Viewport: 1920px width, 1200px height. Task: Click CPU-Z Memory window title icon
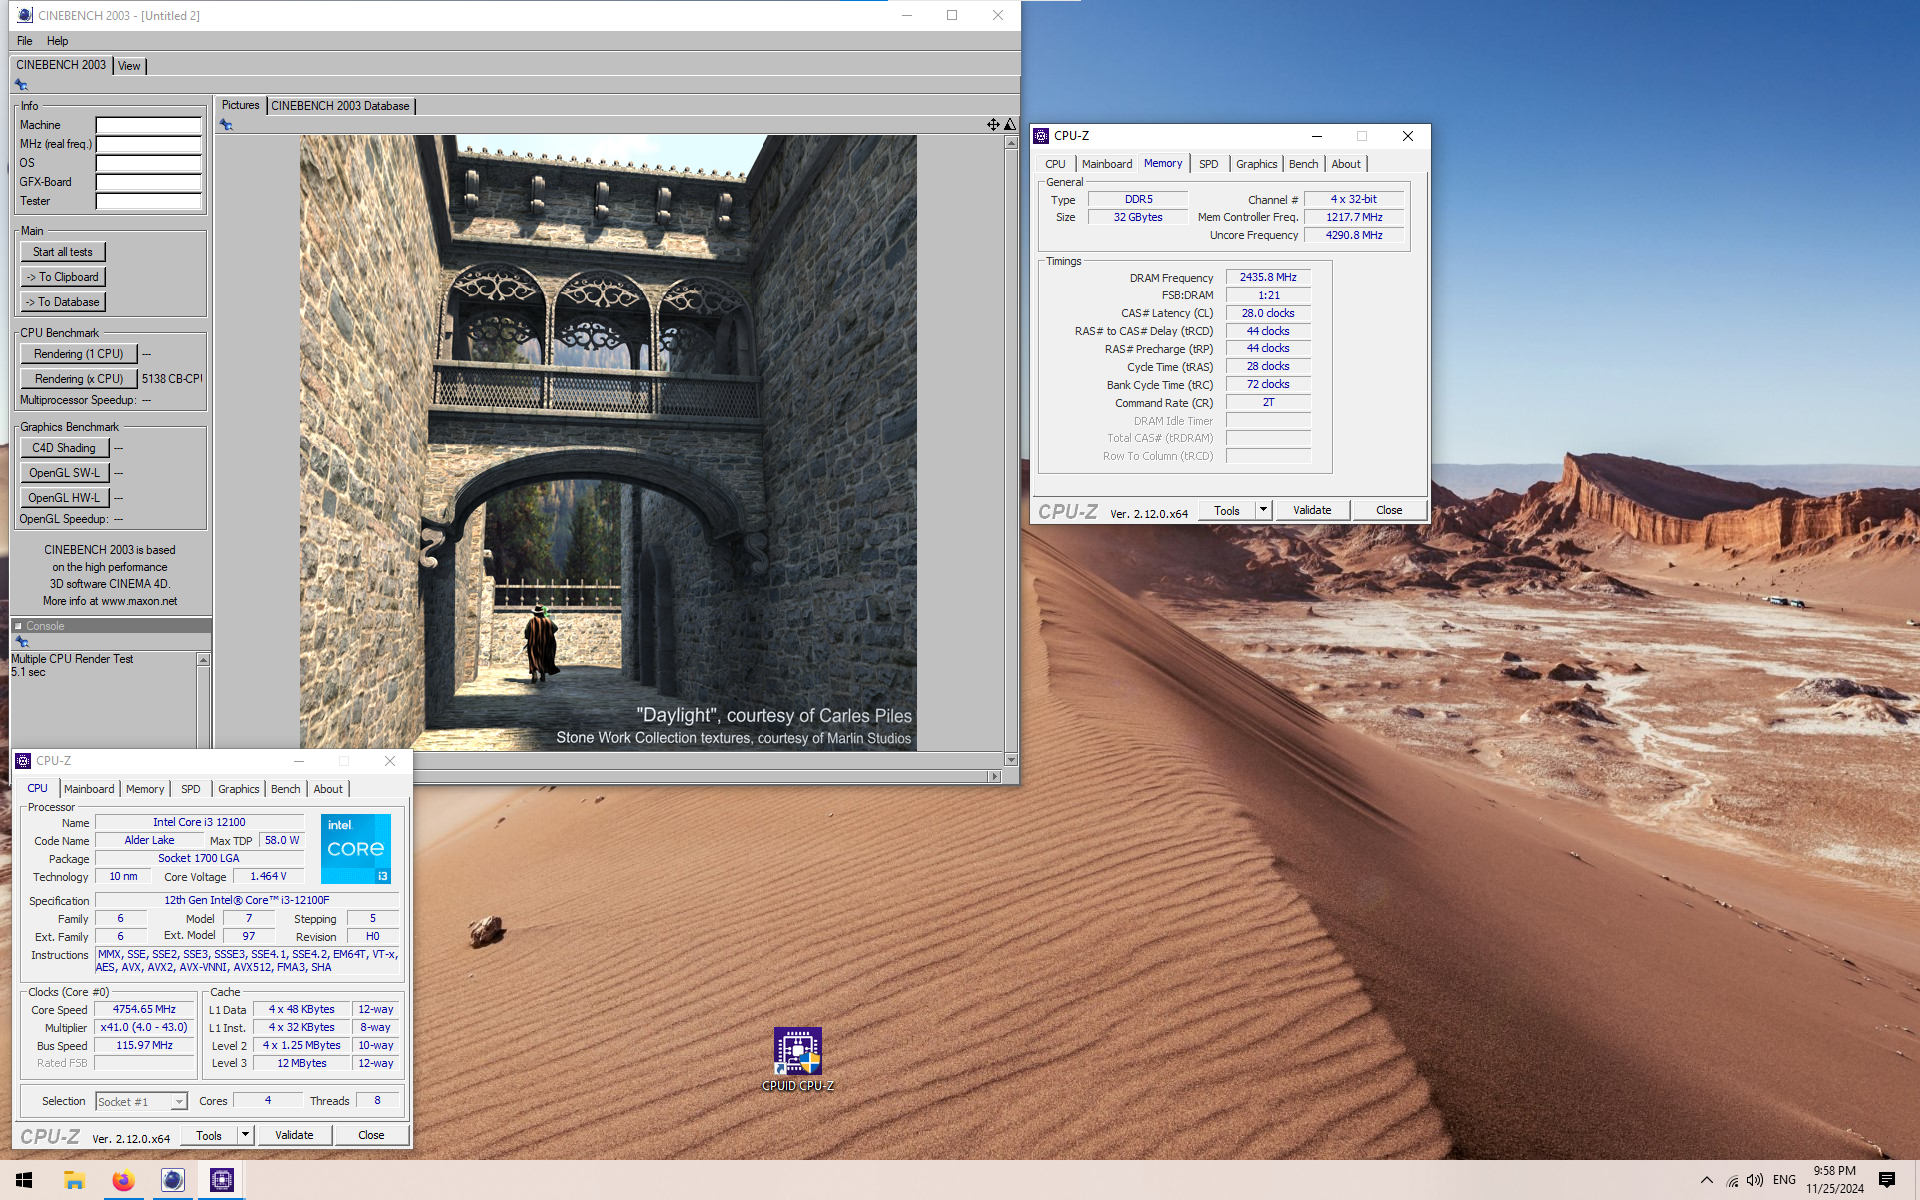click(1041, 136)
